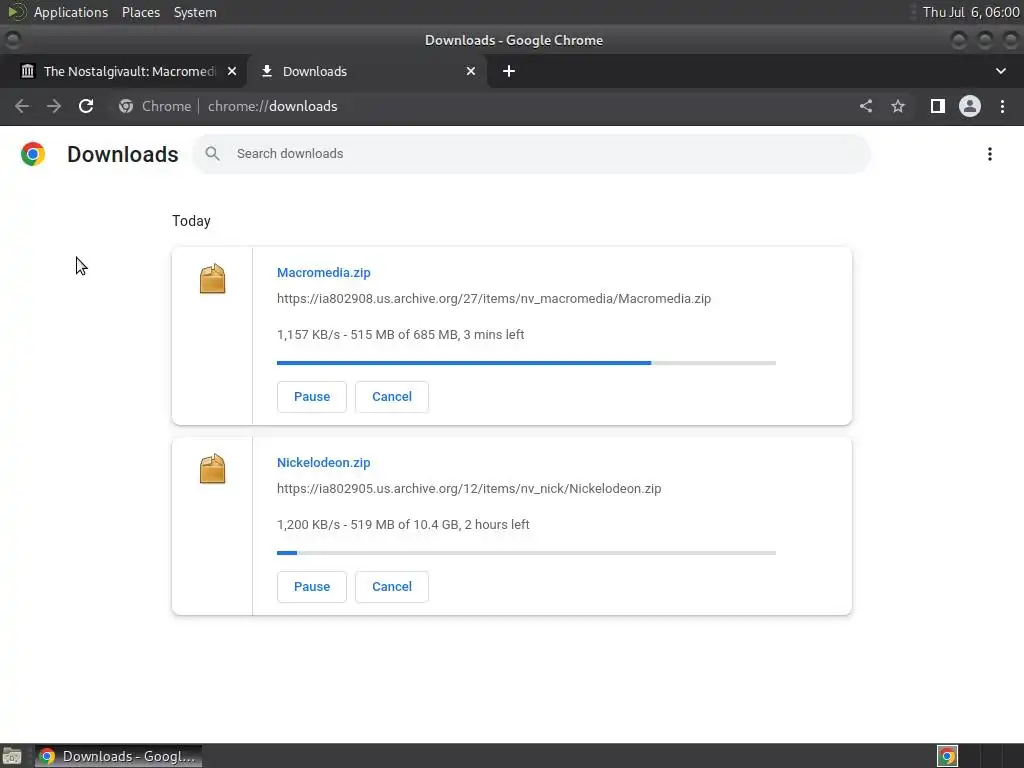Click the Downloads - Google Chrome taskbar button
The height and width of the screenshot is (768, 1024).
[x=118, y=756]
